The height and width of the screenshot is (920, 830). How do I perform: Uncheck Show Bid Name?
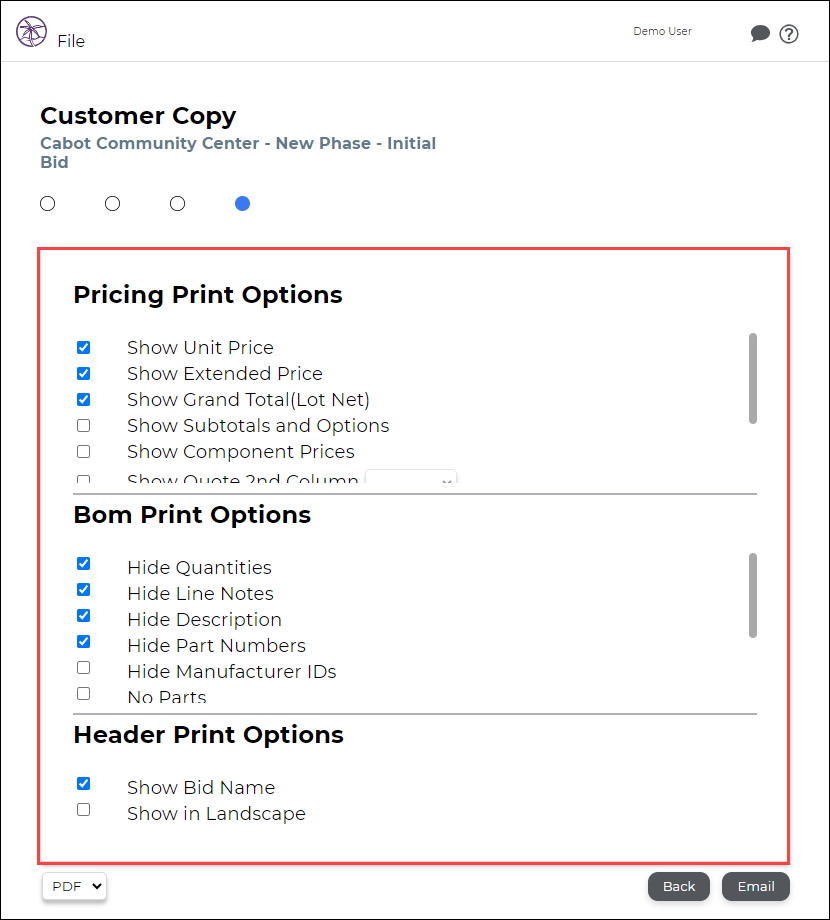coord(84,784)
